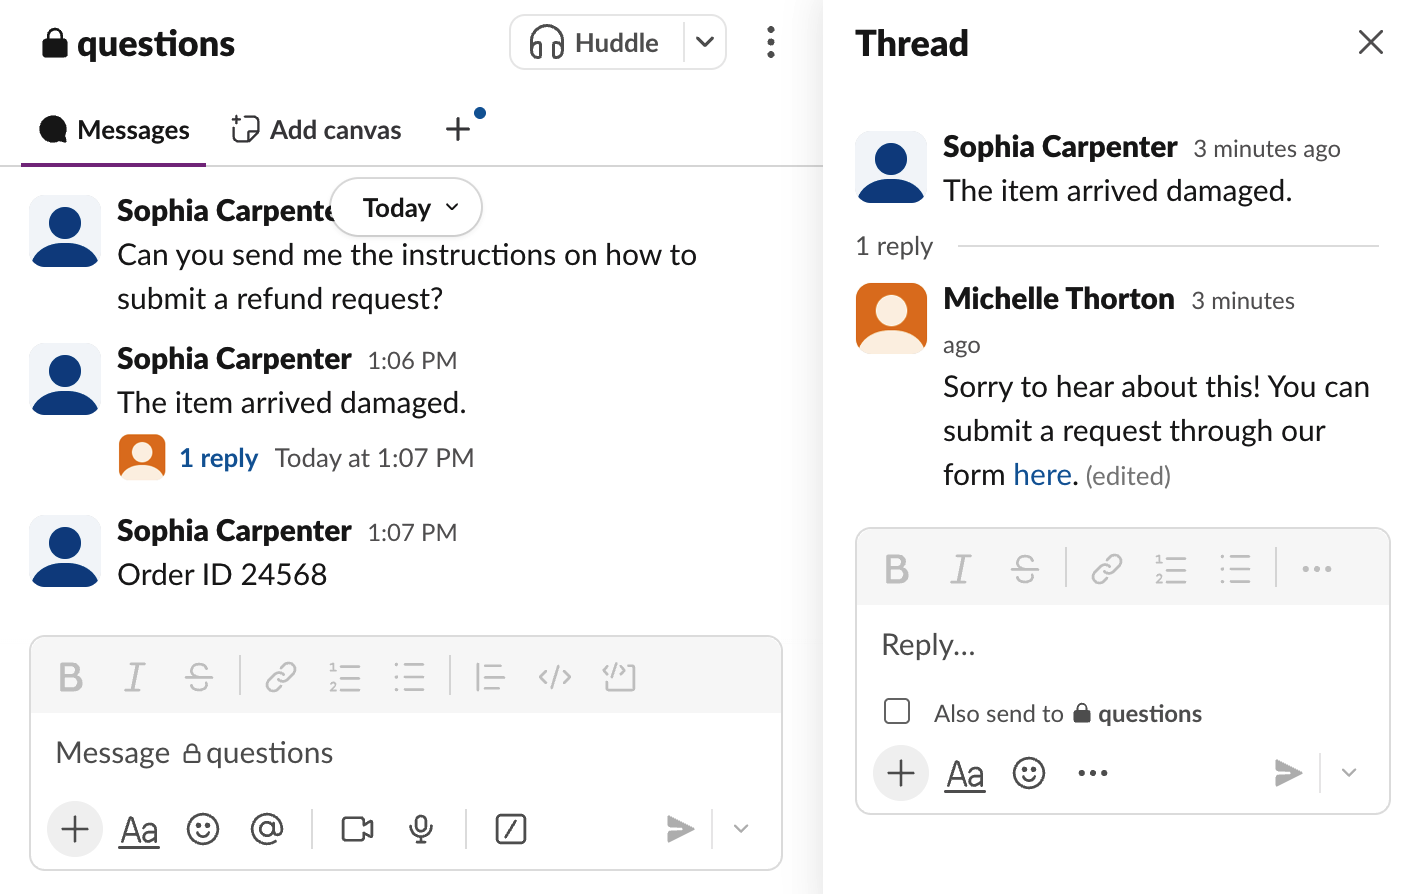Image resolution: width=1411 pixels, height=894 pixels.
Task: Open Huddle options dropdown arrow
Action: tap(705, 43)
